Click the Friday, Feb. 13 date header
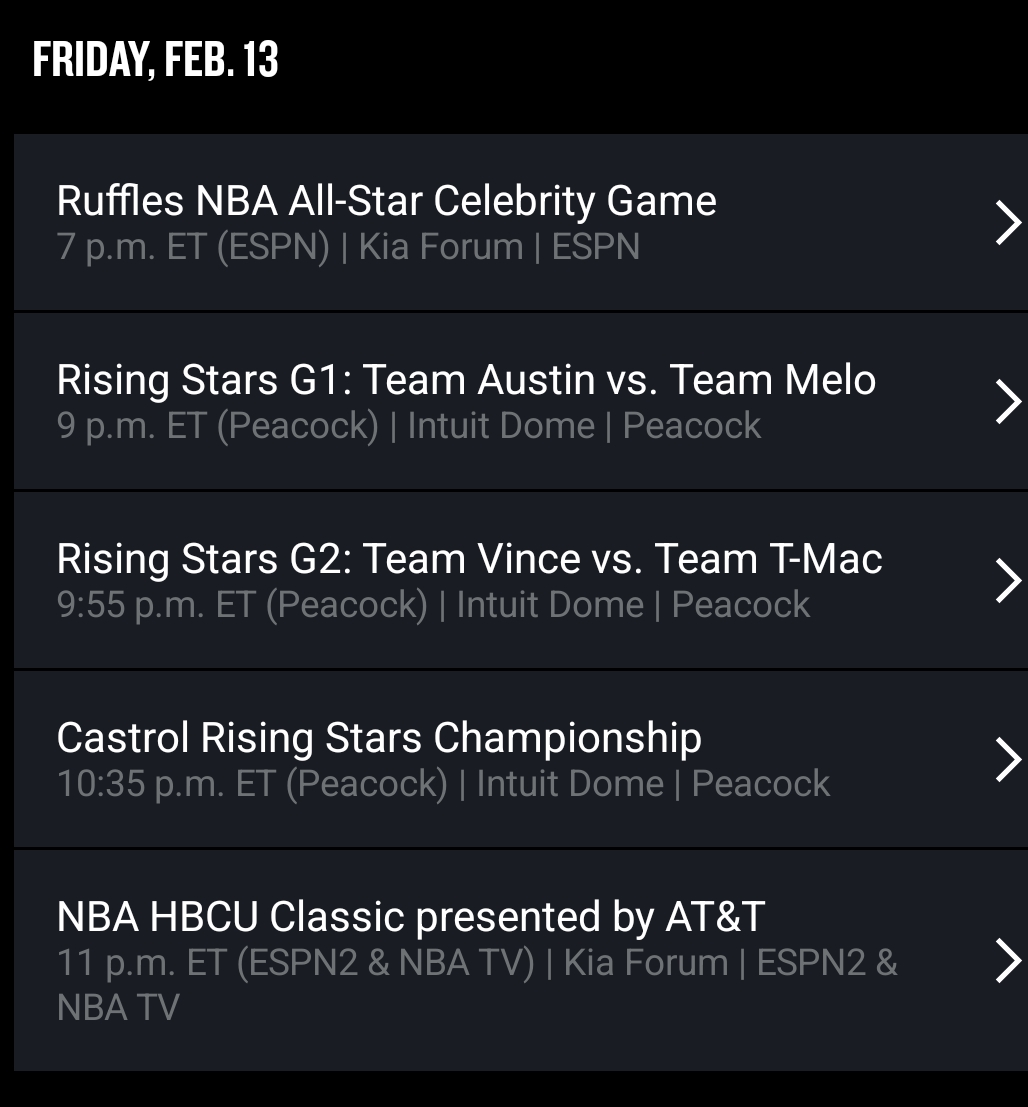This screenshot has width=1028, height=1107. (156, 60)
